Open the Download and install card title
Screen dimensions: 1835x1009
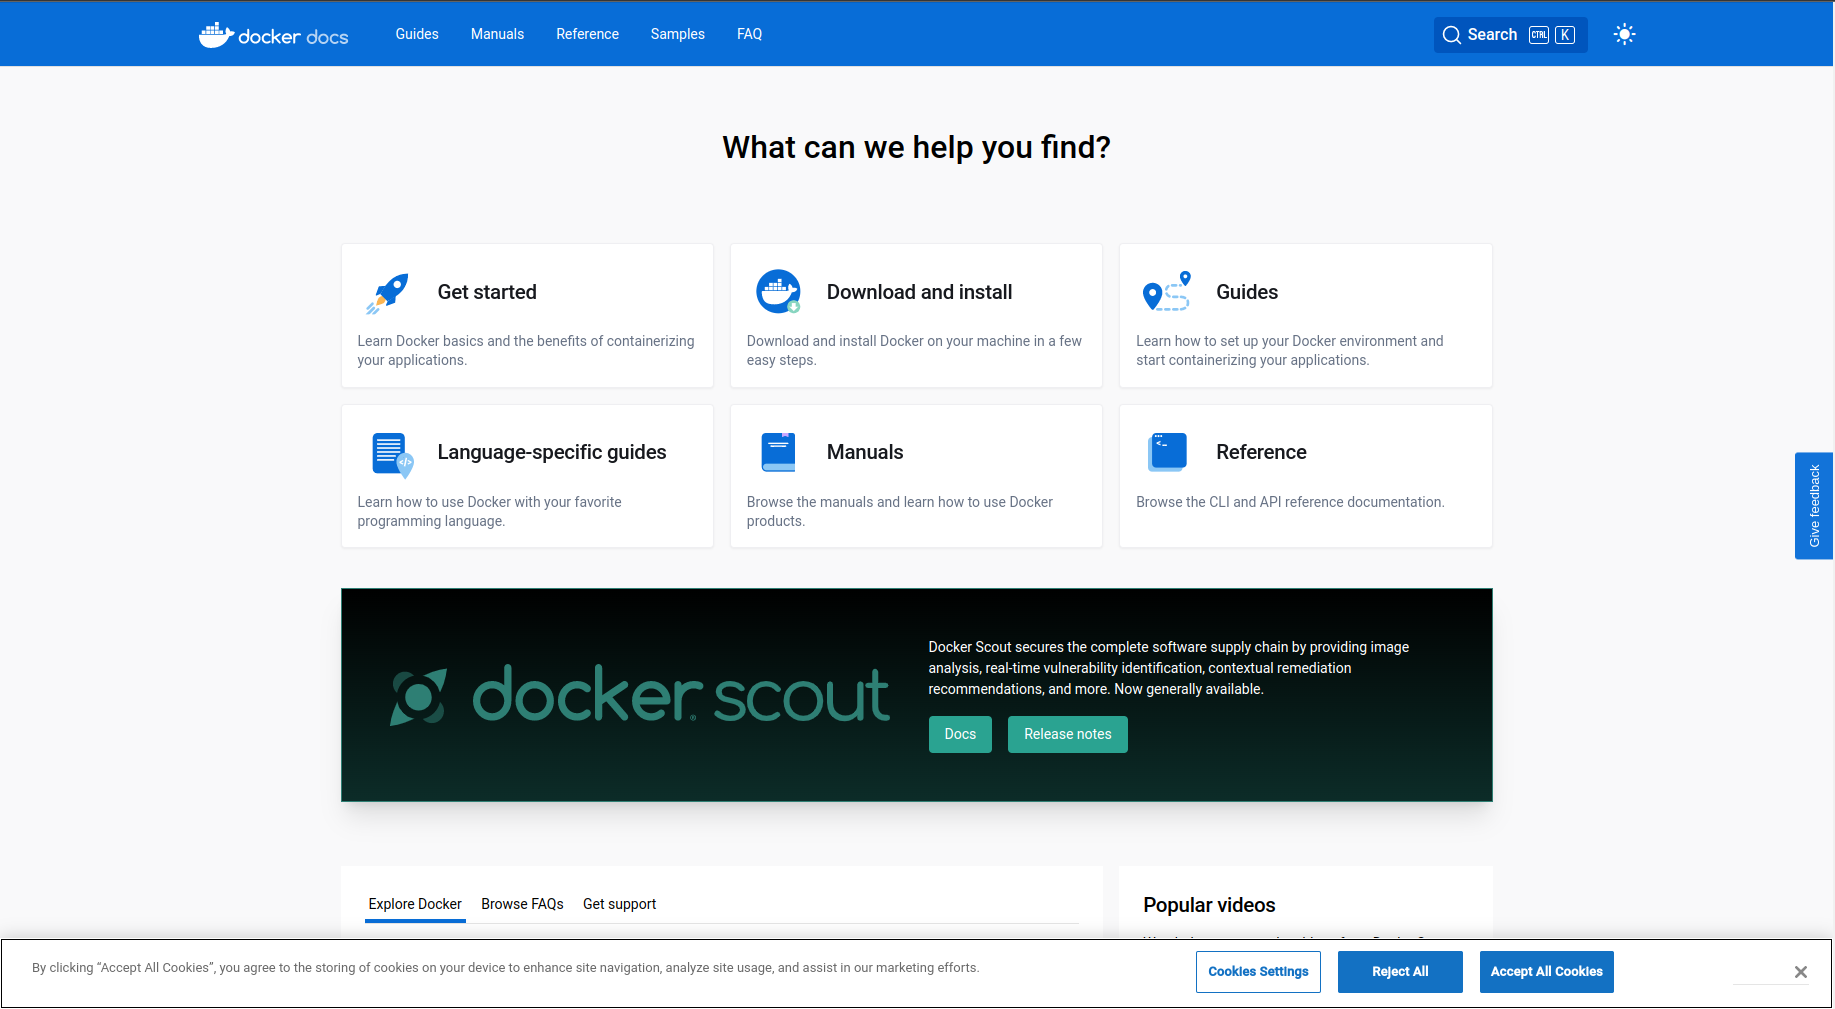pos(919,292)
